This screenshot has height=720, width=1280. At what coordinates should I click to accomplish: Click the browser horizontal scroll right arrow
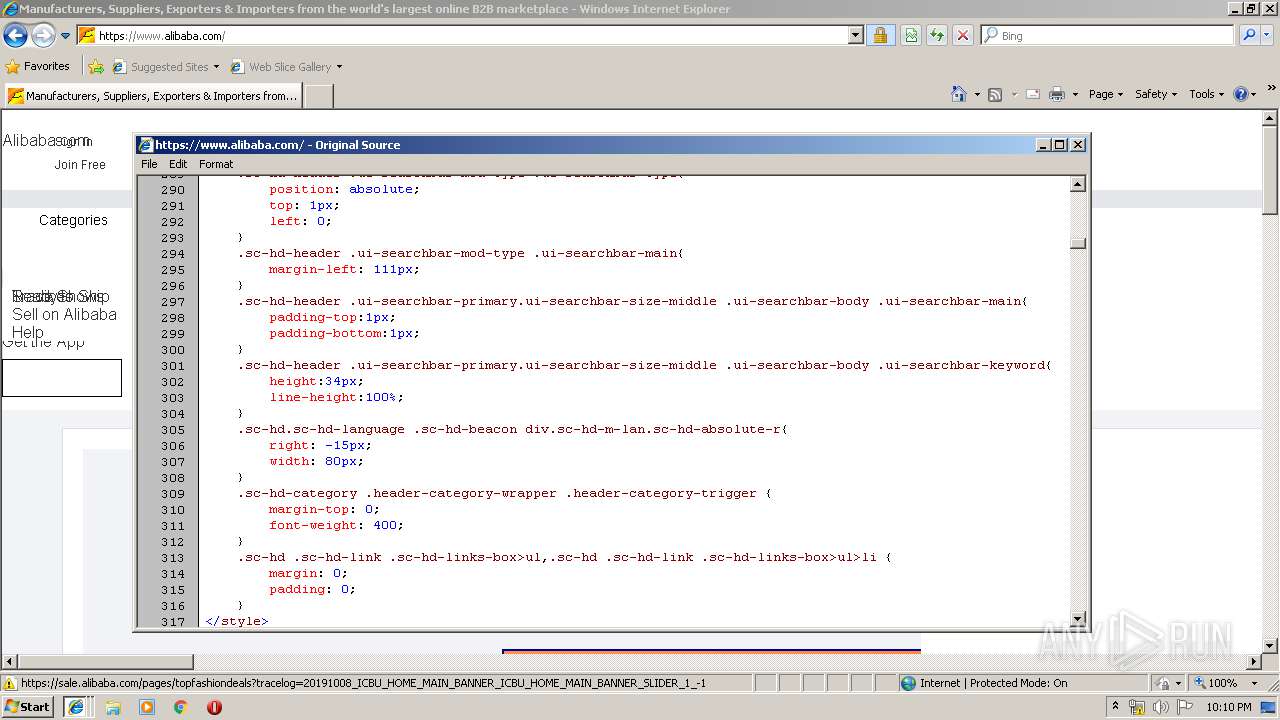pyautogui.click(x=1254, y=662)
